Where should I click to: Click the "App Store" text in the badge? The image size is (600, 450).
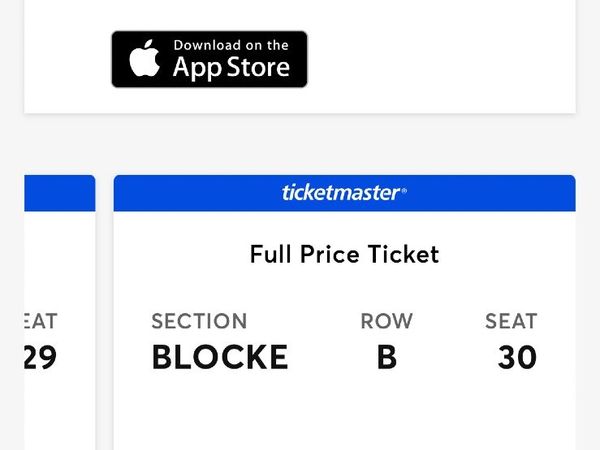[231, 68]
